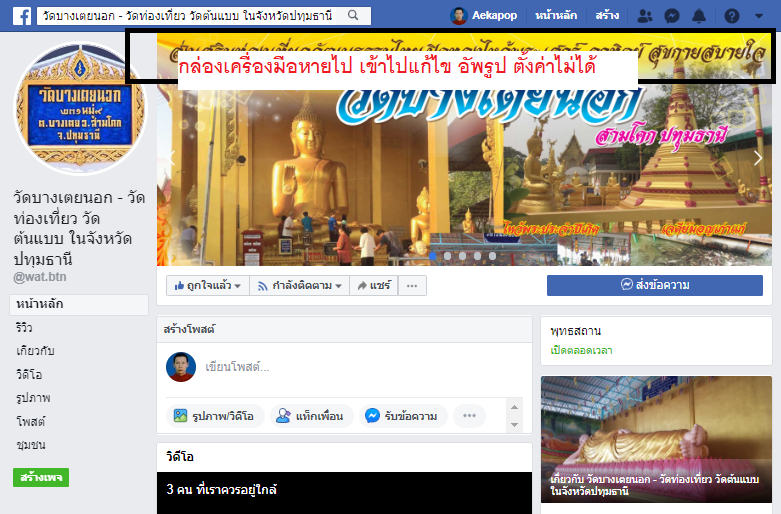Viewport: 781px width, 514px height.
Task: Click the แท็กเพื่อน tag friends button
Action: tap(311, 416)
